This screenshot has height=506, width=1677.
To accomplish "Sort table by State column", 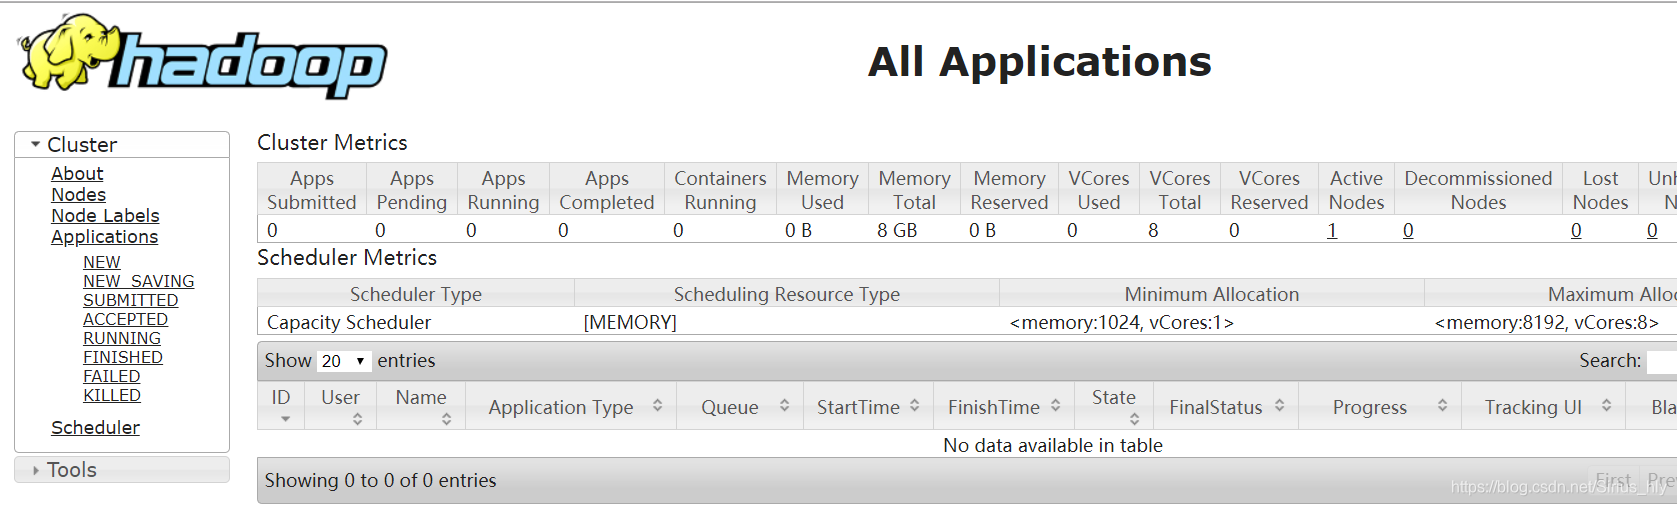I will click(1114, 405).
